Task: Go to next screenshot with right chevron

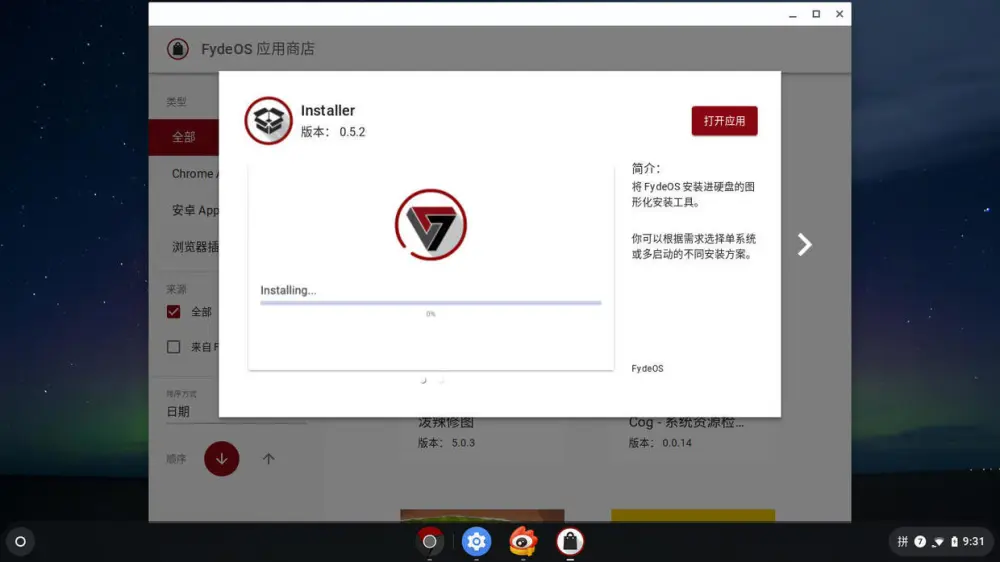Action: (804, 245)
